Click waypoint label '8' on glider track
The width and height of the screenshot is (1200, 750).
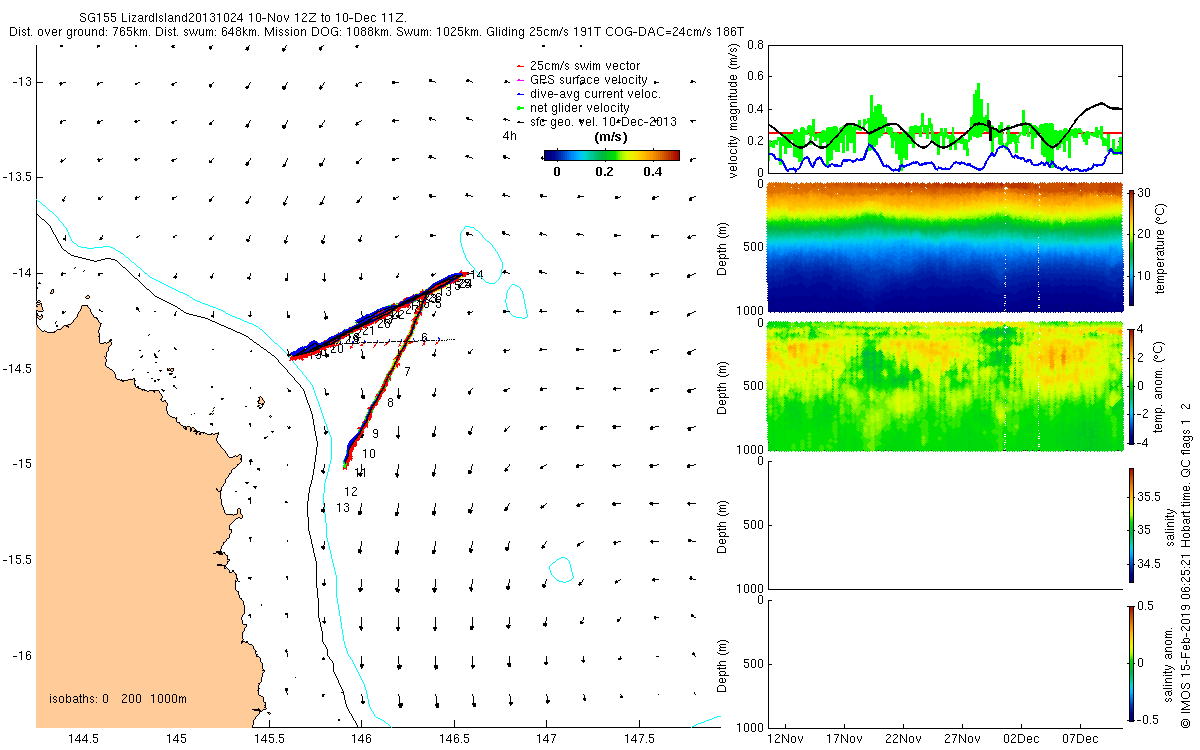(390, 403)
